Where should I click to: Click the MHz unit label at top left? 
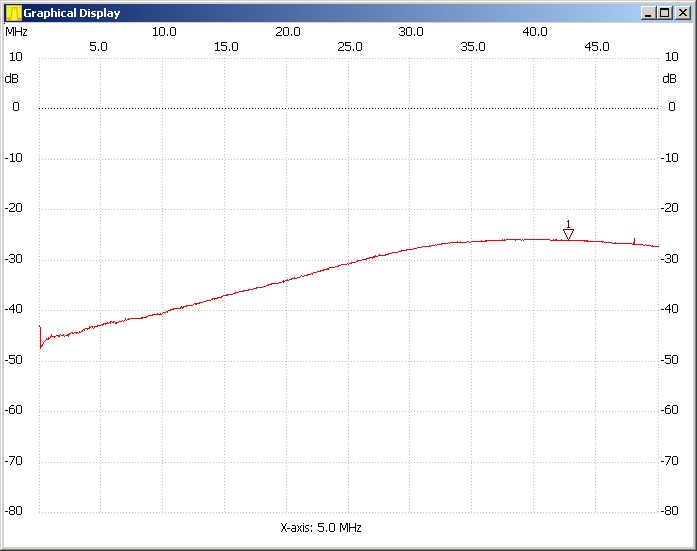[16, 31]
